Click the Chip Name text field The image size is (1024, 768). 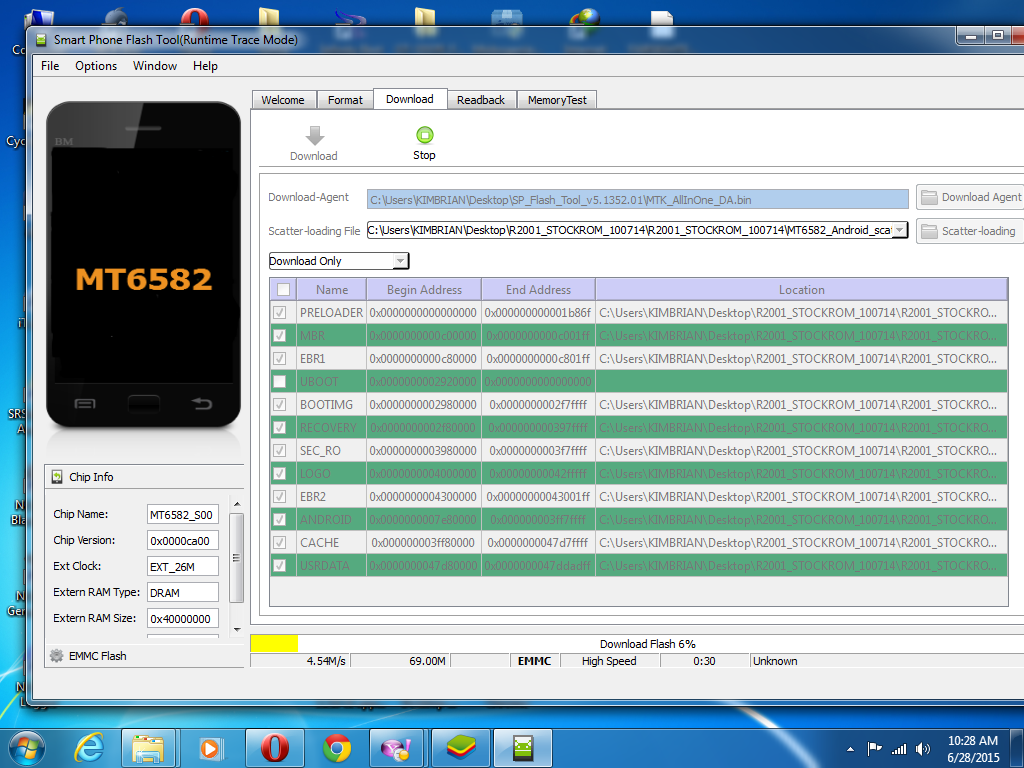tap(182, 515)
